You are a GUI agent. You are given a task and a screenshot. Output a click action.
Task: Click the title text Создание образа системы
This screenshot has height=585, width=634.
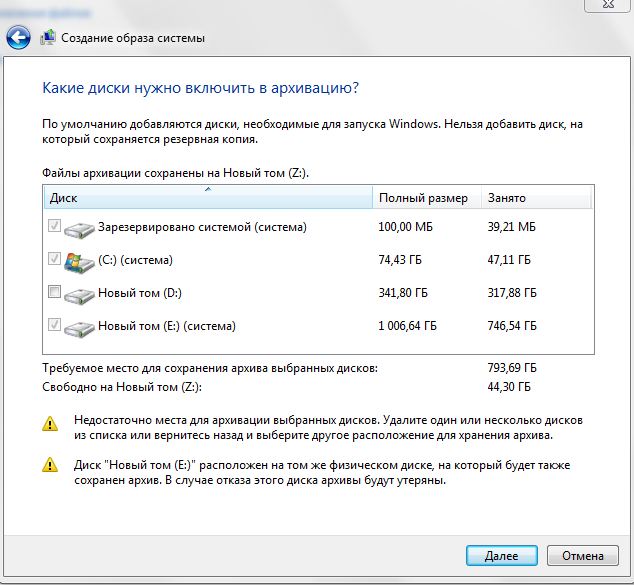(133, 38)
